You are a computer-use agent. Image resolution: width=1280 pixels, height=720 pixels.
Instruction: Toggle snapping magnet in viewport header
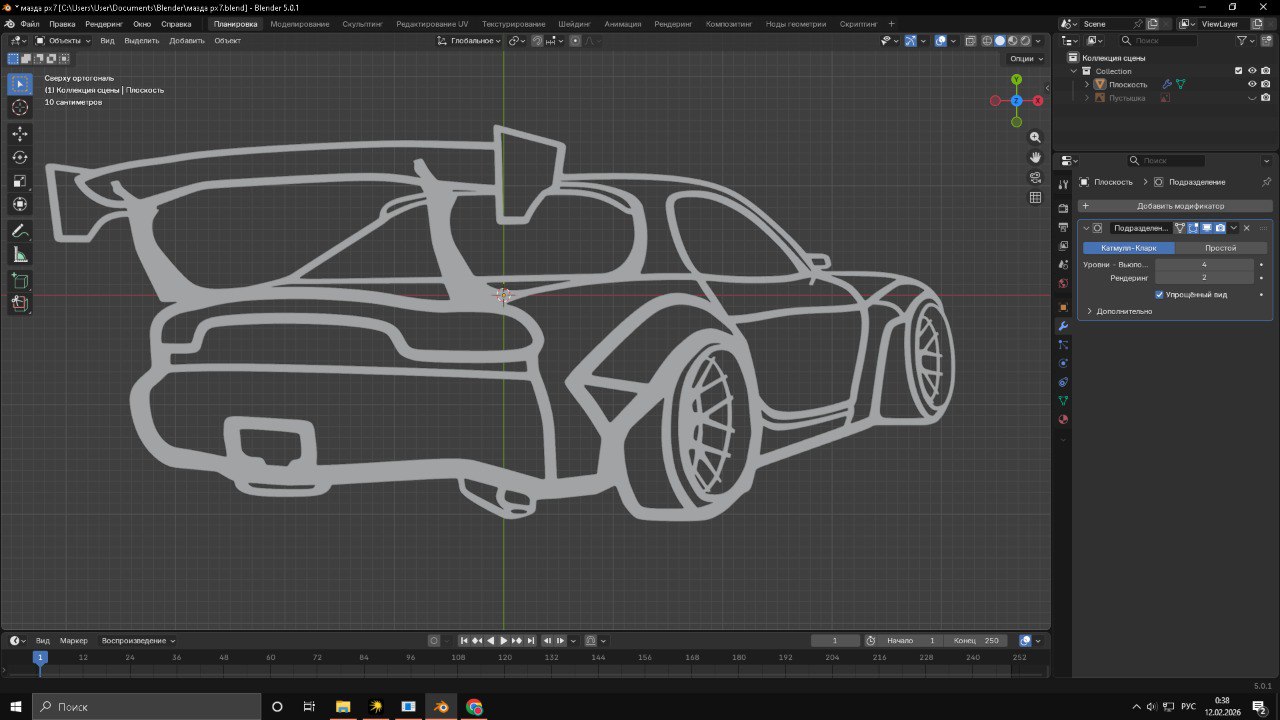(537, 41)
